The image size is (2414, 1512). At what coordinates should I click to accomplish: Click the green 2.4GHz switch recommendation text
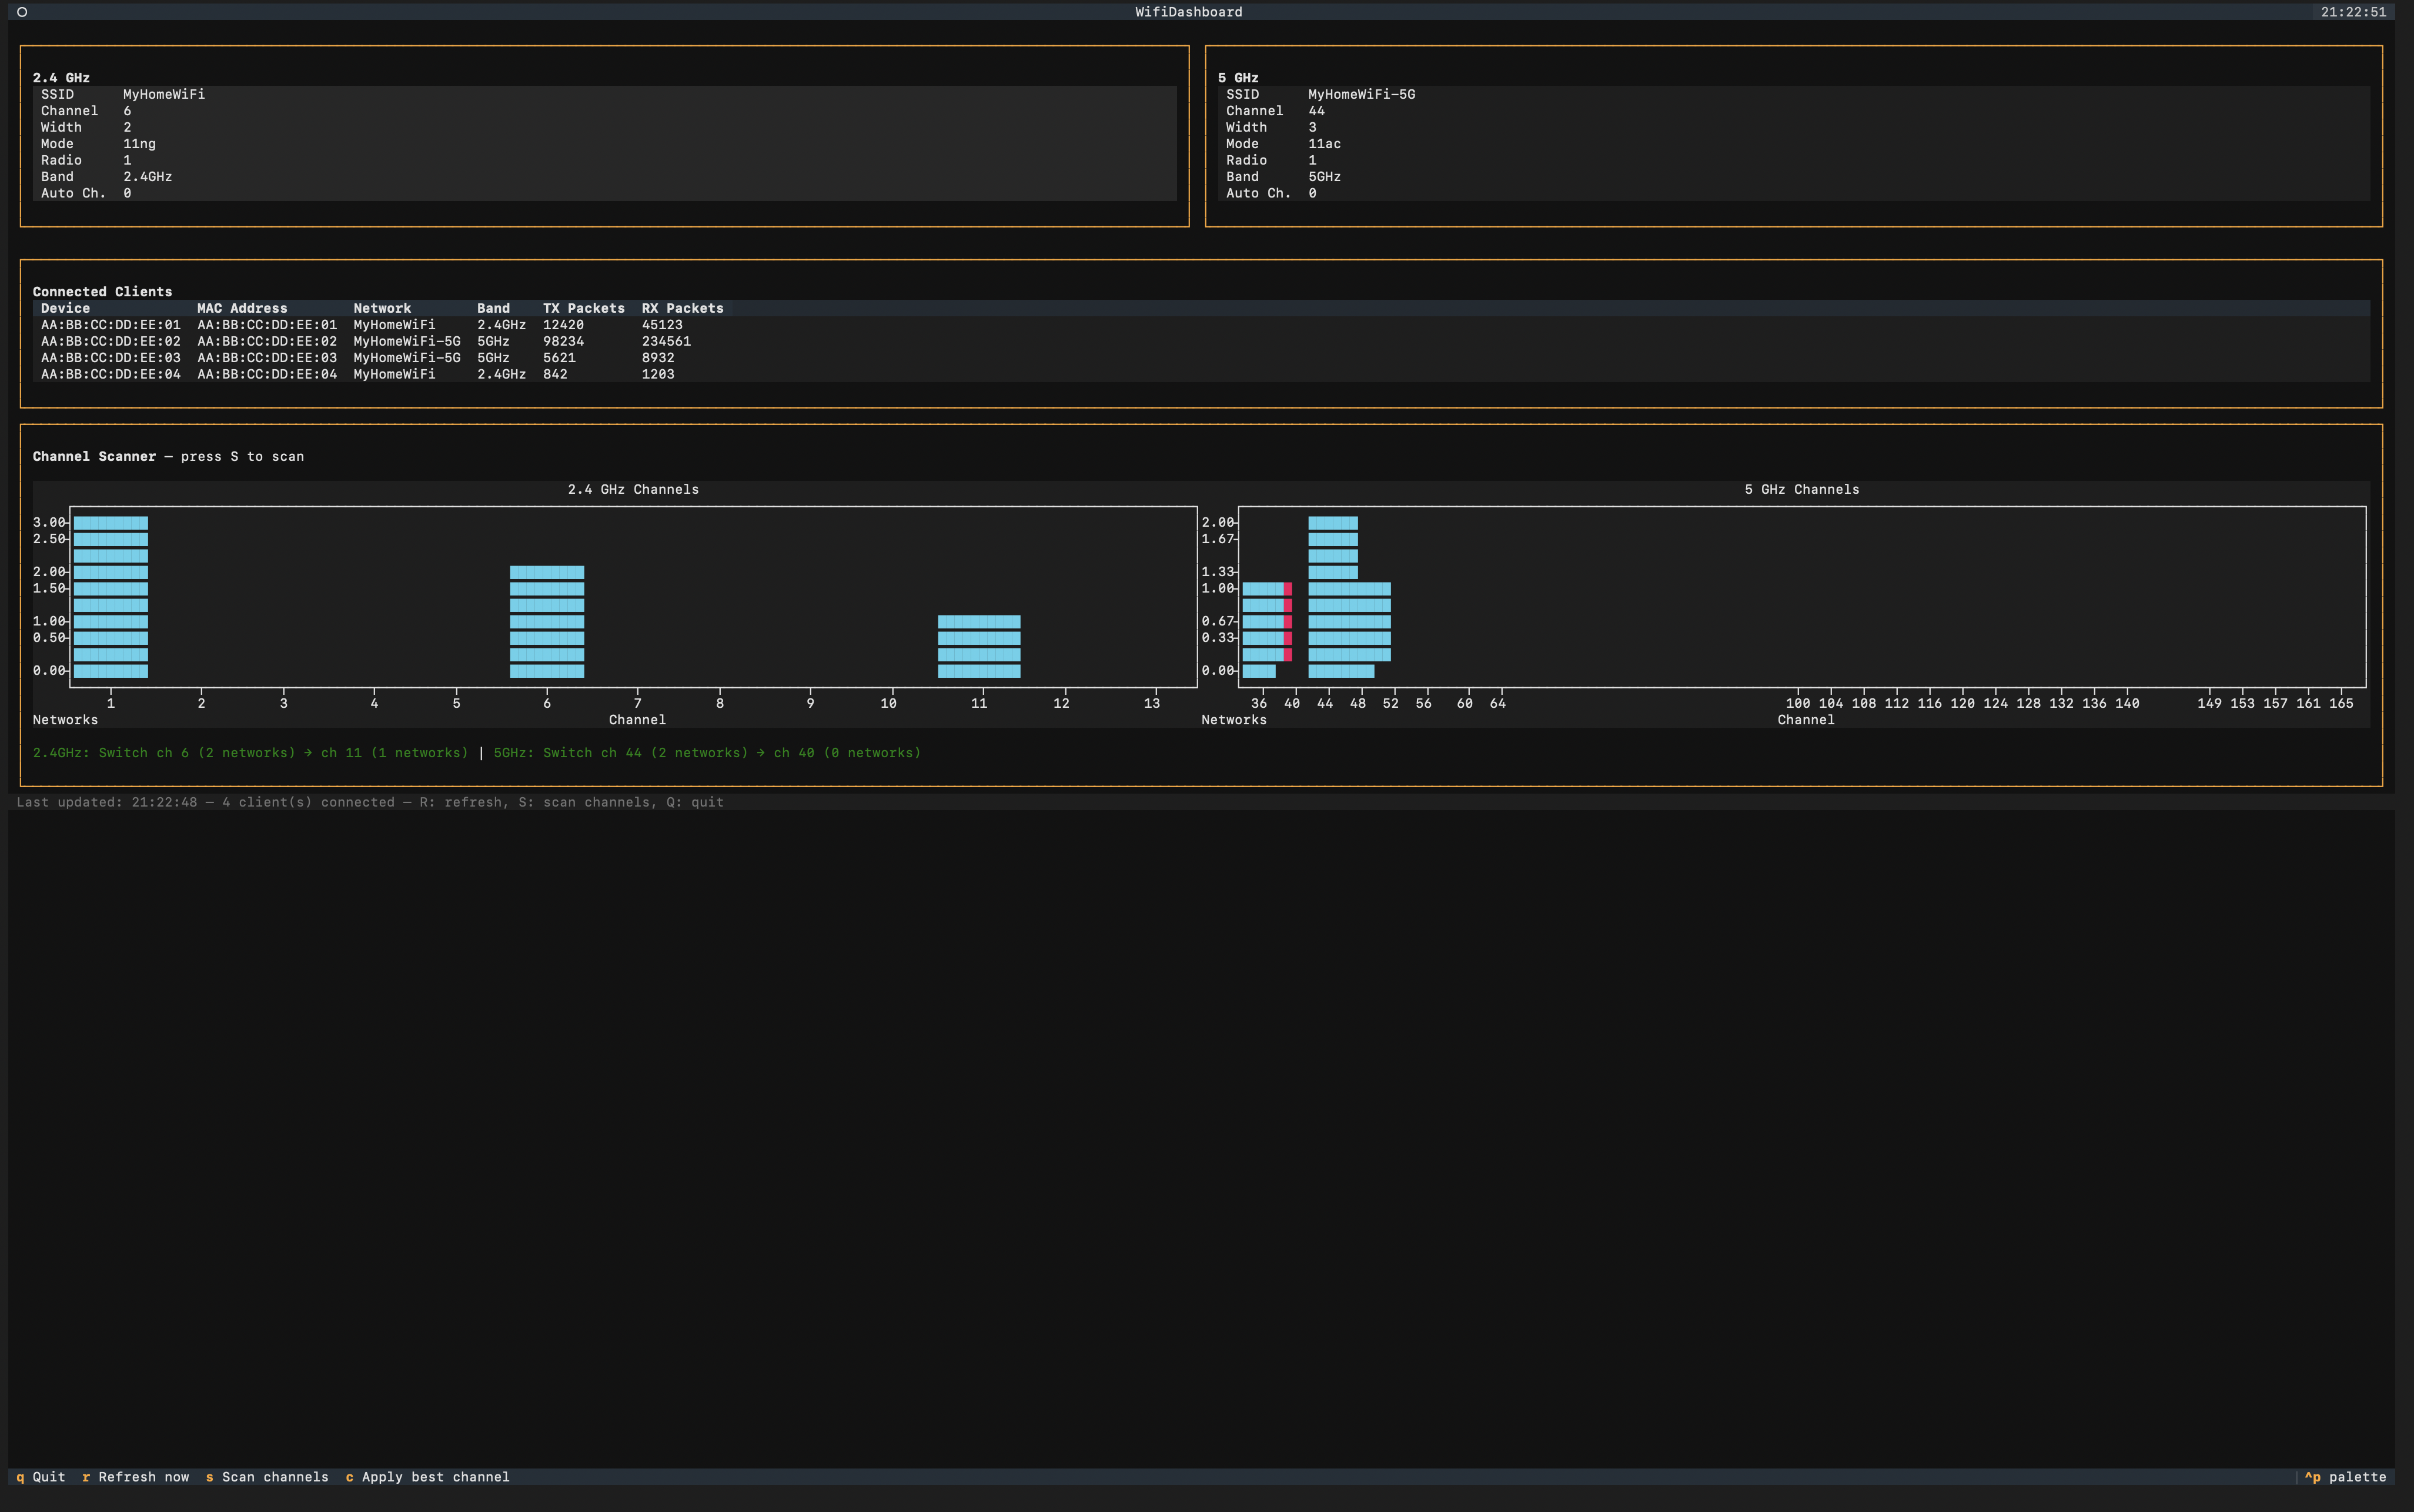click(250, 753)
